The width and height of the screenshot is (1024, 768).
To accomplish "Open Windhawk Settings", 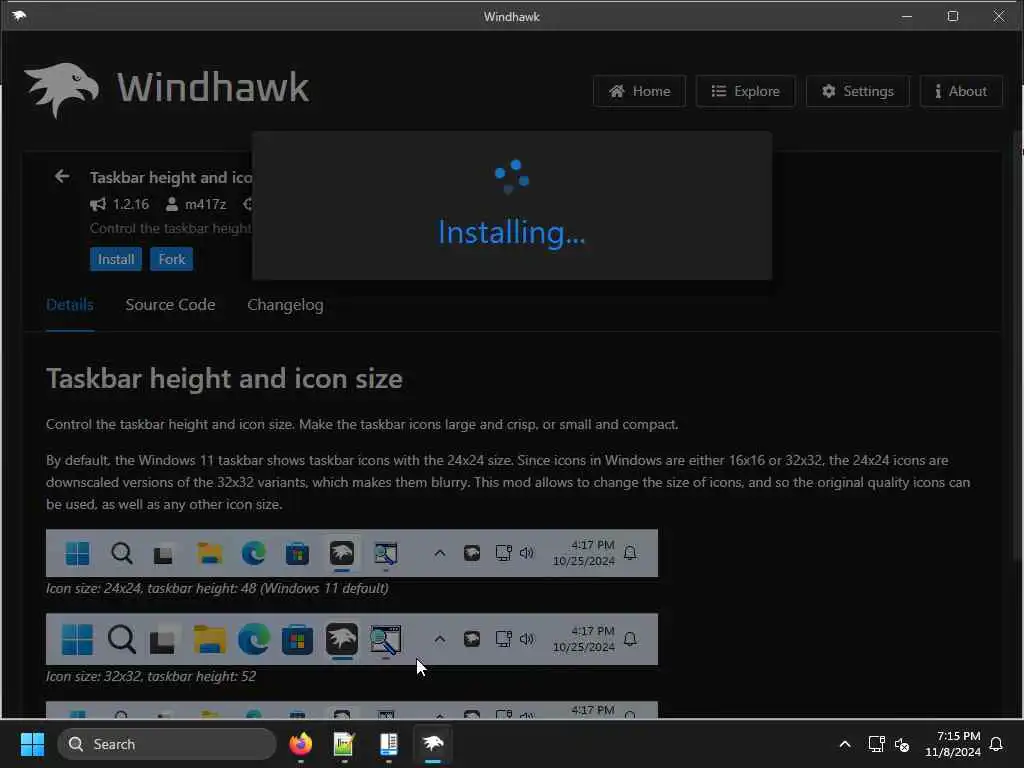I will [857, 91].
